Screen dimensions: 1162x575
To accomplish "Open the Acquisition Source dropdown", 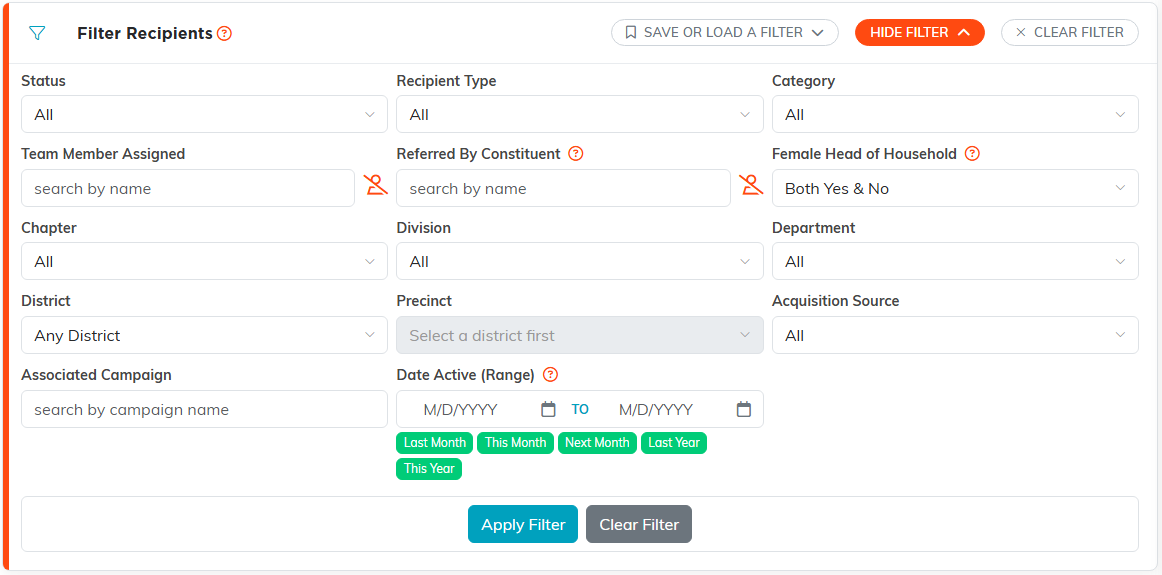I will pyautogui.click(x=955, y=335).
